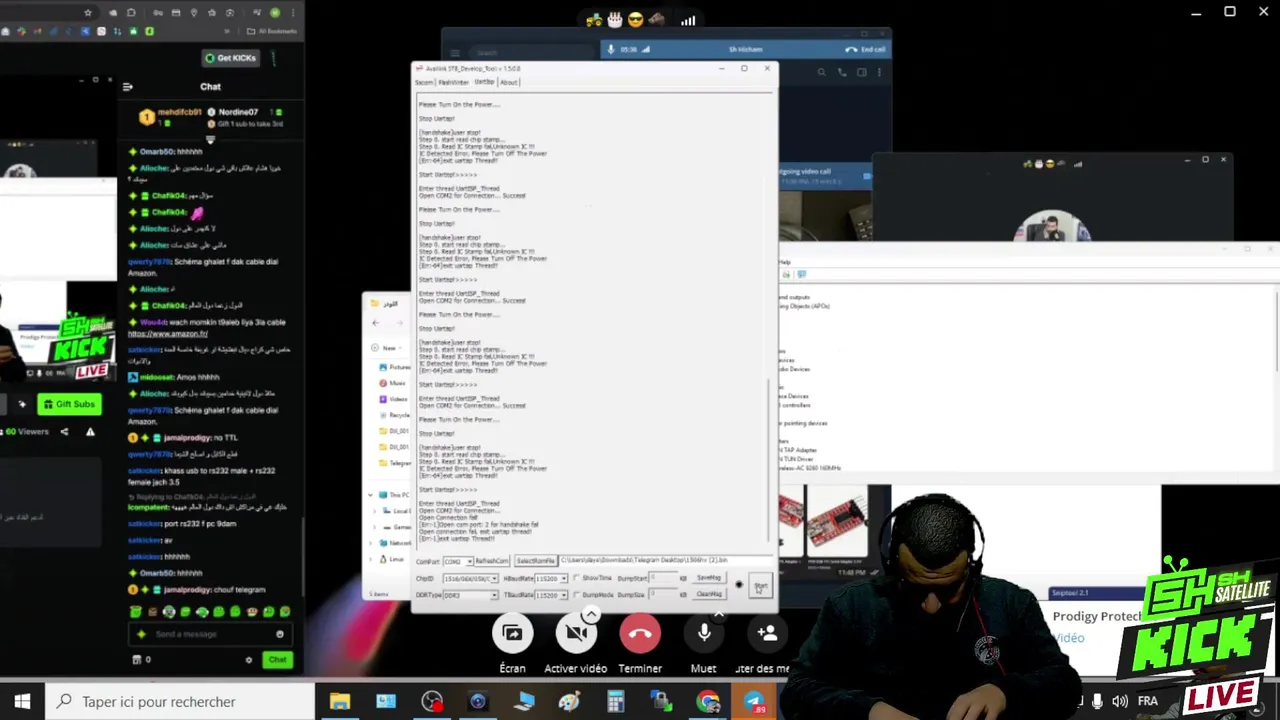Select Pictures in File Explorer sidebar
The image size is (1280, 720).
[x=395, y=367]
